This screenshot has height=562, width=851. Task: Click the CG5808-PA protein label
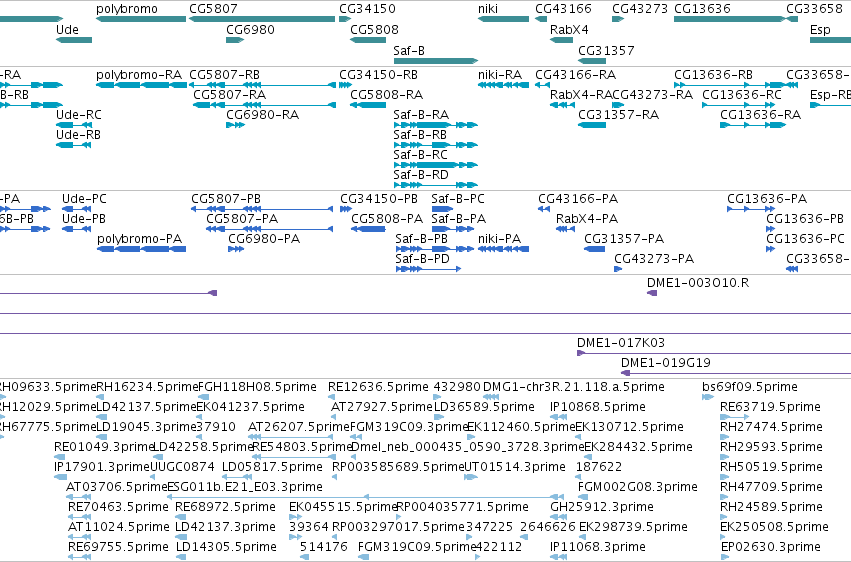point(387,219)
